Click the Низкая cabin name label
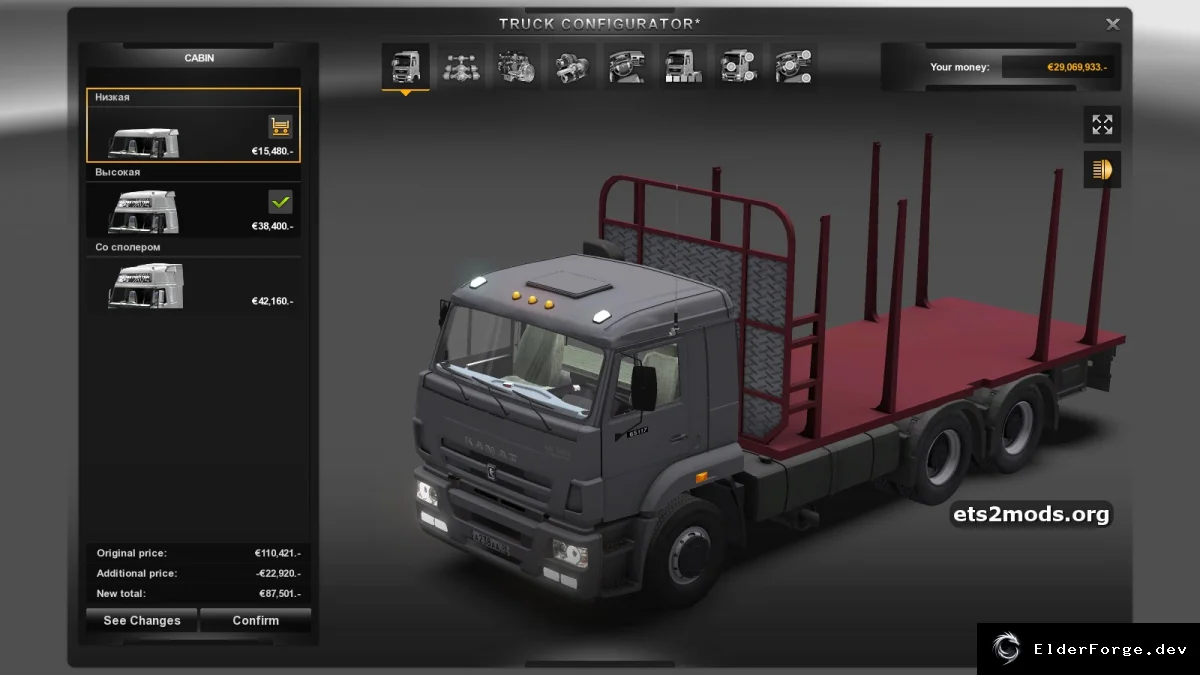 (x=112, y=98)
